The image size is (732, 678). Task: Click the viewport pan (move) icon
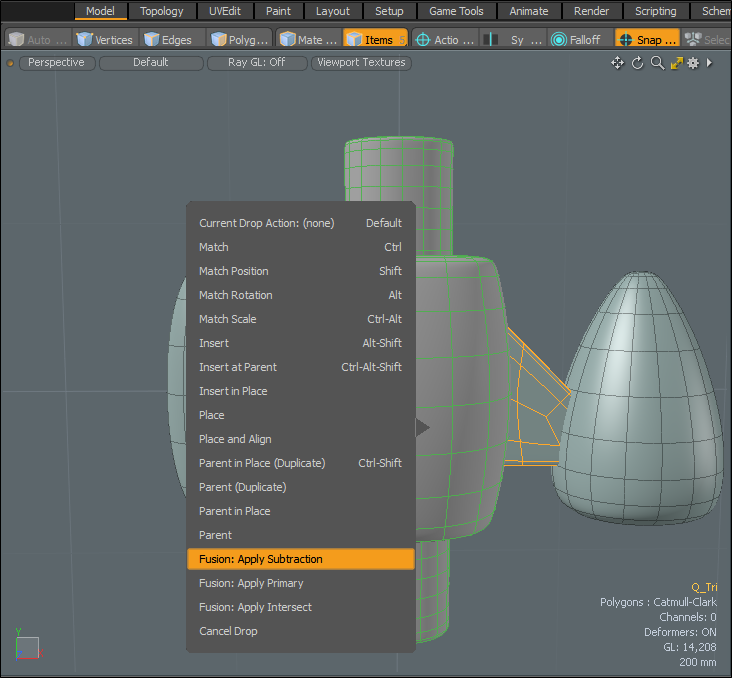coord(618,63)
